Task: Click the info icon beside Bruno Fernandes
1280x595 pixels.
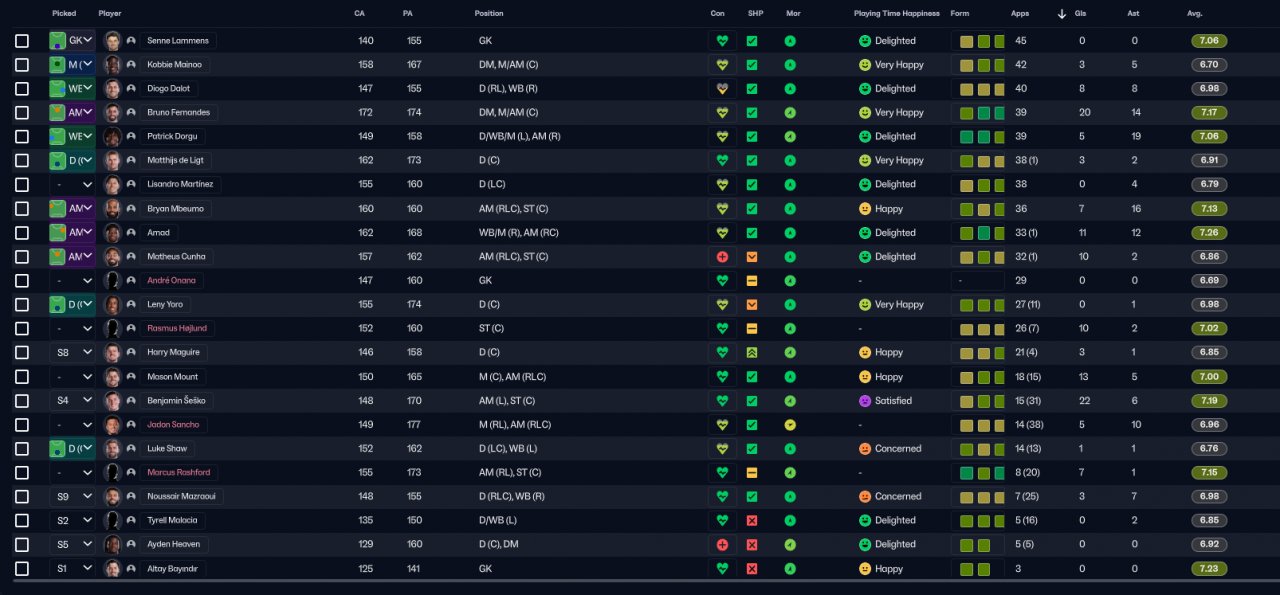Action: tap(131, 113)
